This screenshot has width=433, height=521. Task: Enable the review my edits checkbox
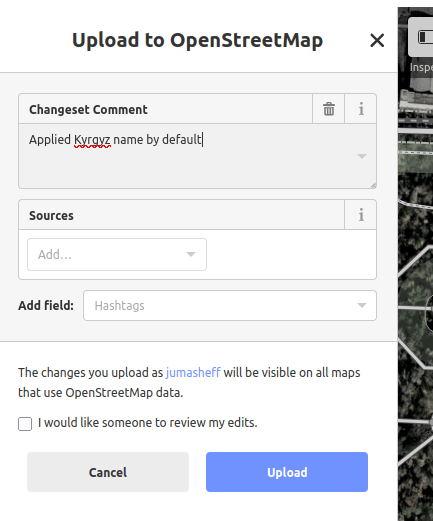pos(25,424)
